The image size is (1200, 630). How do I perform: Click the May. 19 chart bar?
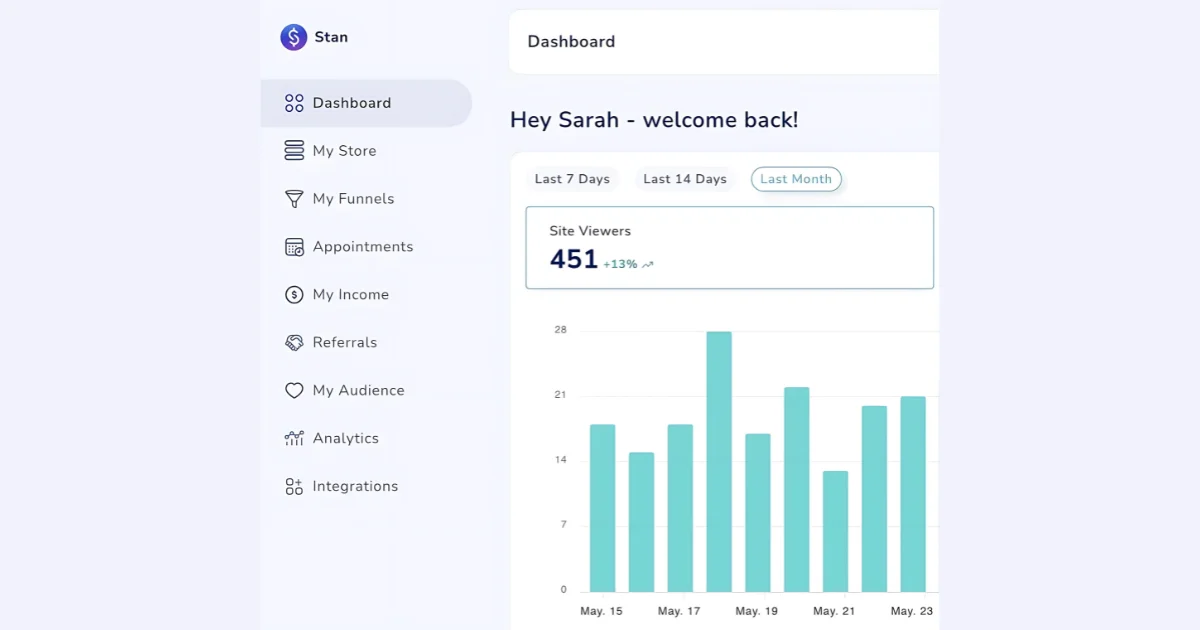pos(758,513)
